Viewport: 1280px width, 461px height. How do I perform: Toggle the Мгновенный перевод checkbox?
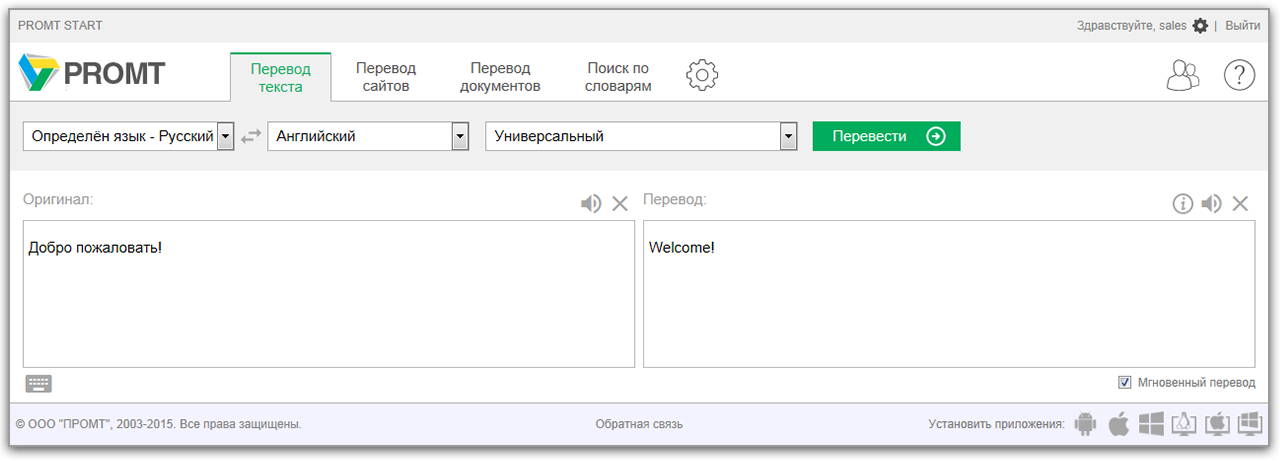tap(1125, 382)
